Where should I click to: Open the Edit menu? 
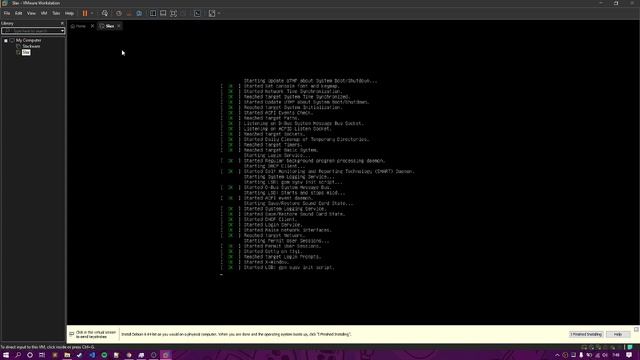click(x=19, y=13)
